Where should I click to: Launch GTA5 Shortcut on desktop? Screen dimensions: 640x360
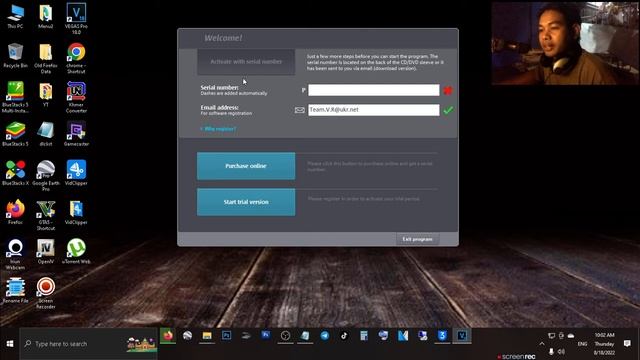[45, 215]
